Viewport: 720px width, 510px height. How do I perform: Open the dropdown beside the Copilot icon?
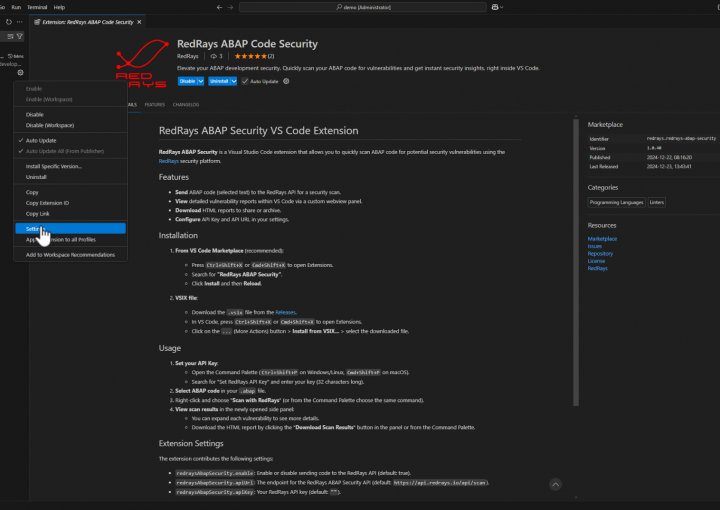pyautogui.click(x=501, y=7)
